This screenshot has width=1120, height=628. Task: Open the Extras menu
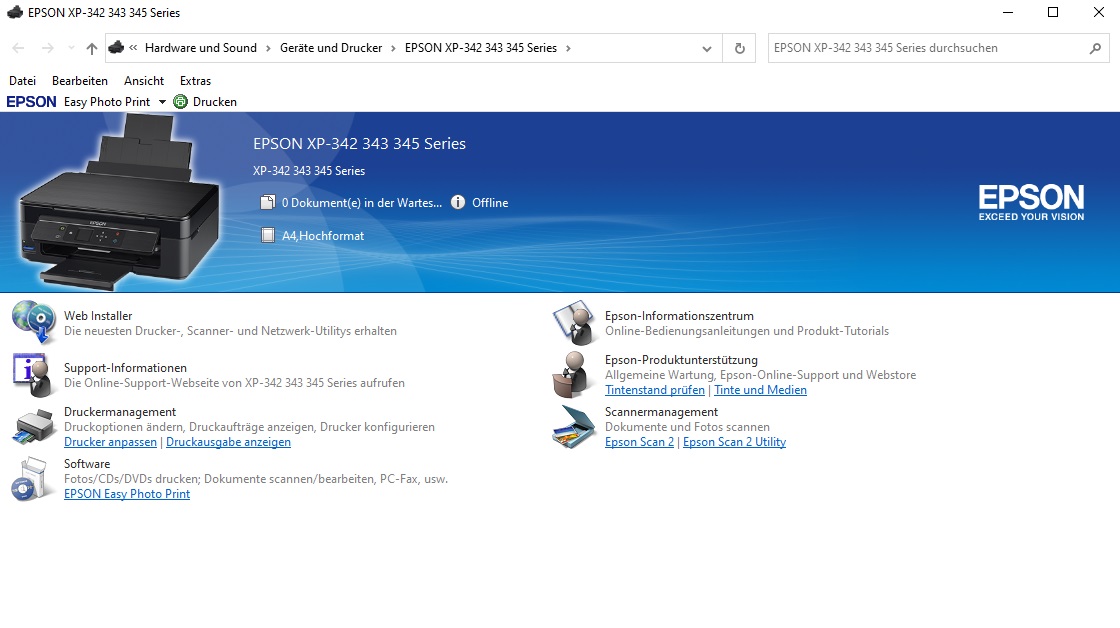pyautogui.click(x=195, y=81)
